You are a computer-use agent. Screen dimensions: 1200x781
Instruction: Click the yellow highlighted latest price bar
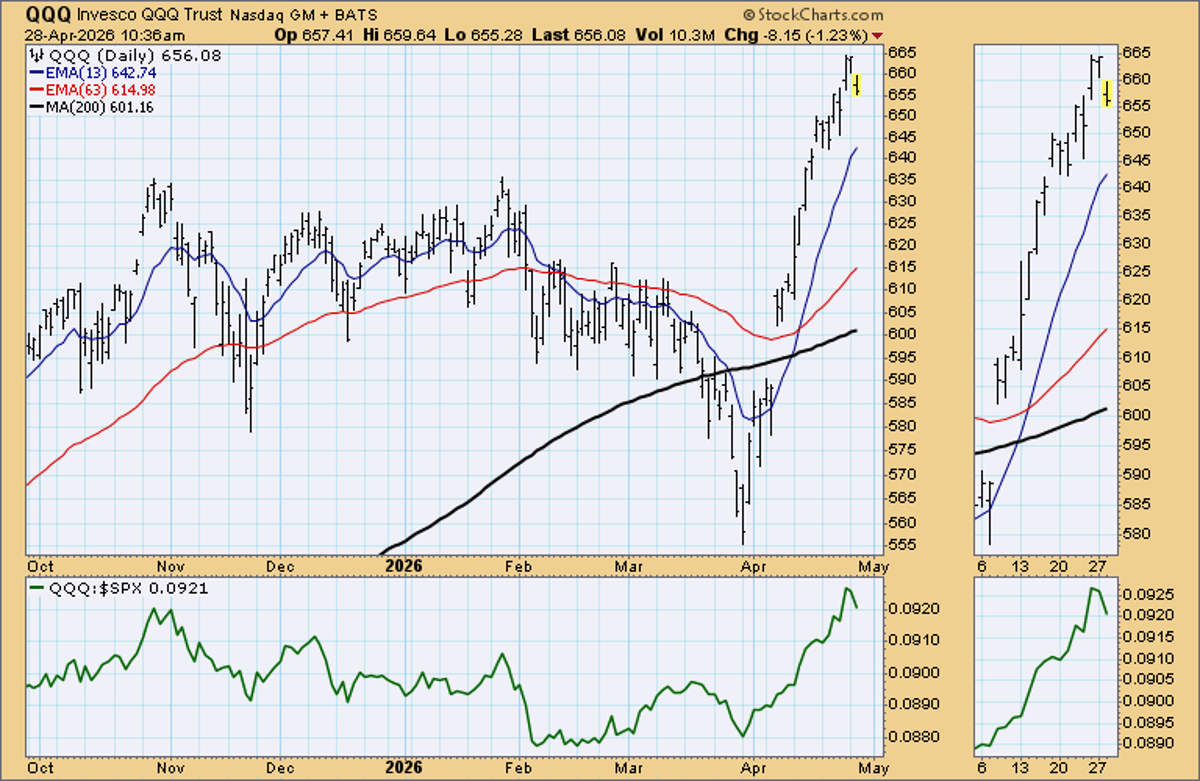point(857,85)
